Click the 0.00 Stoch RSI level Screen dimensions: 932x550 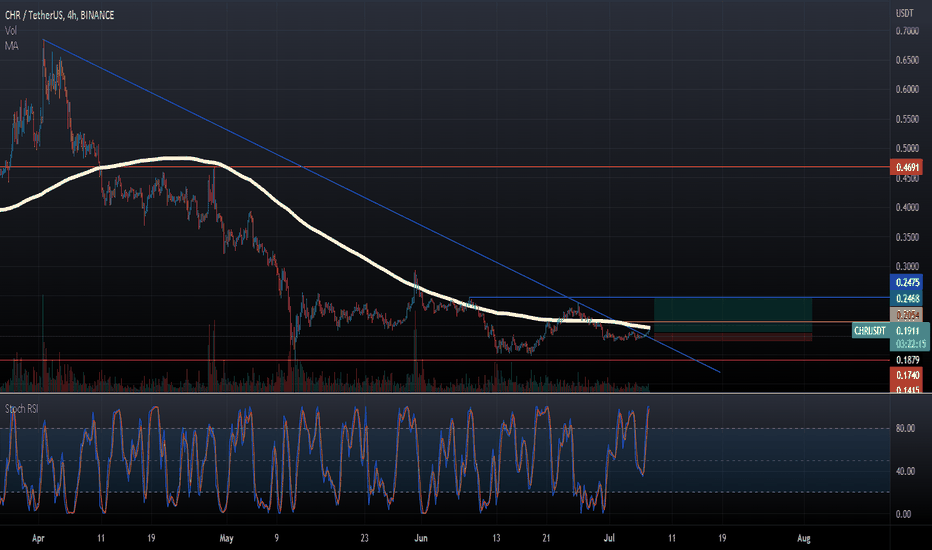click(x=903, y=514)
